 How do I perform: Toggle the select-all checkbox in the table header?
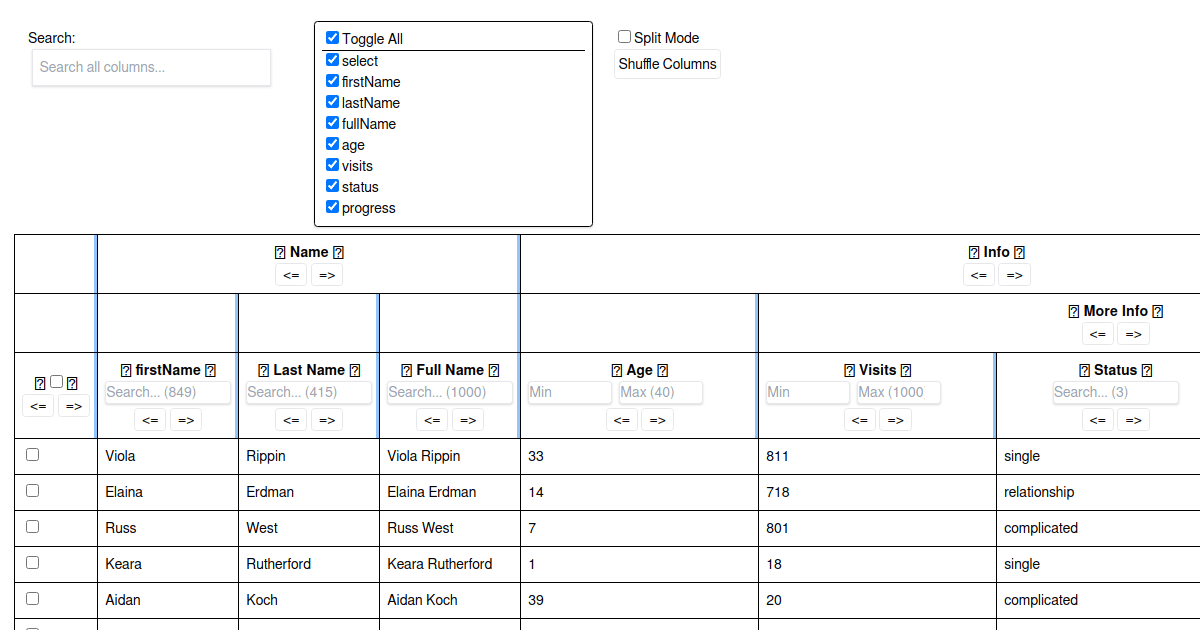[x=56, y=381]
